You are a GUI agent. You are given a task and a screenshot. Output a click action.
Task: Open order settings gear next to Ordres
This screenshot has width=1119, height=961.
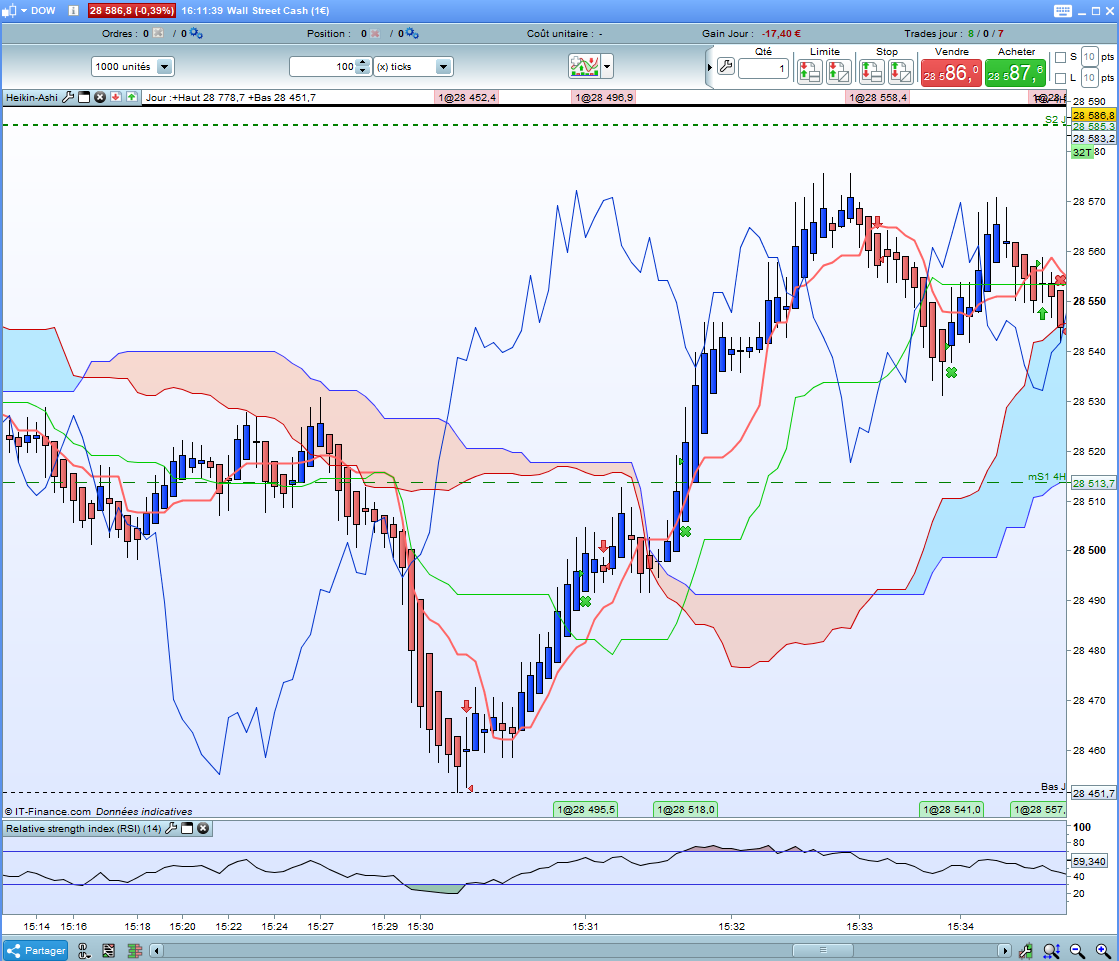coord(196,34)
